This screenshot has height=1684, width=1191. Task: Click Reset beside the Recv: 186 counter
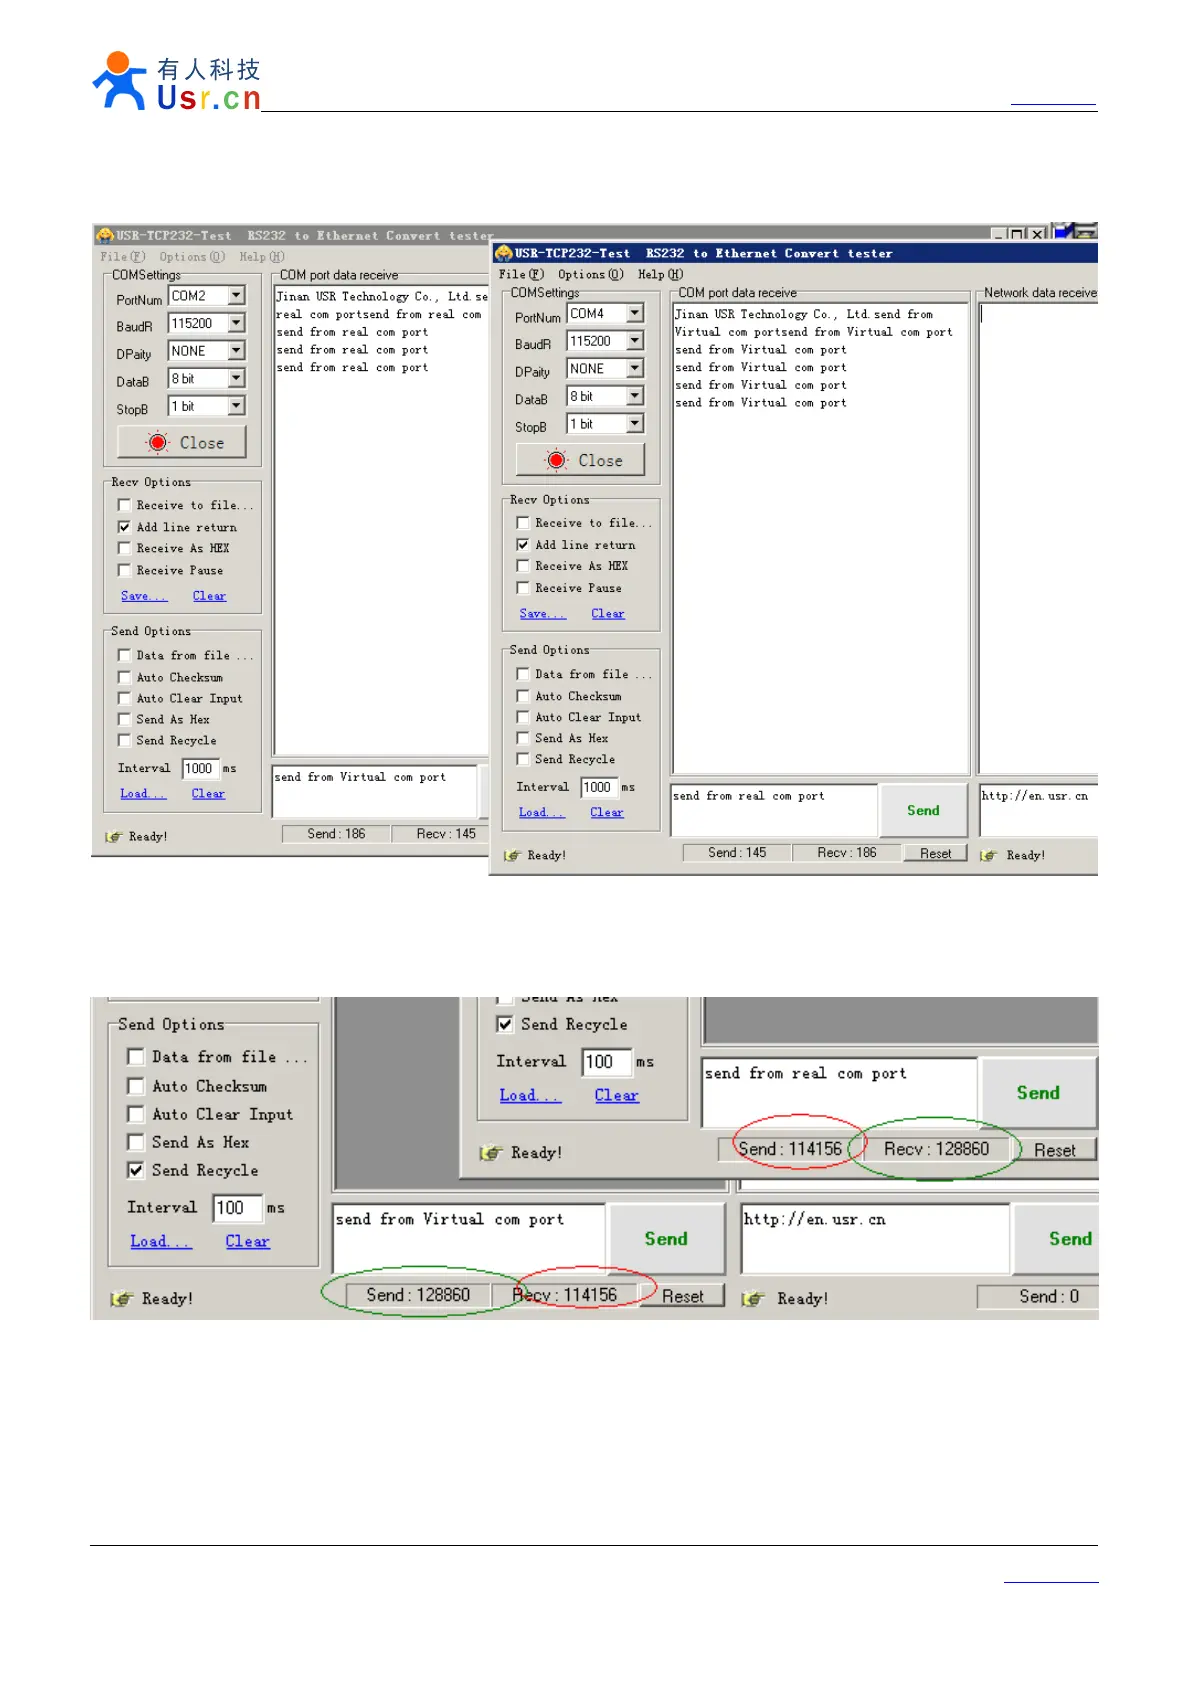(935, 853)
